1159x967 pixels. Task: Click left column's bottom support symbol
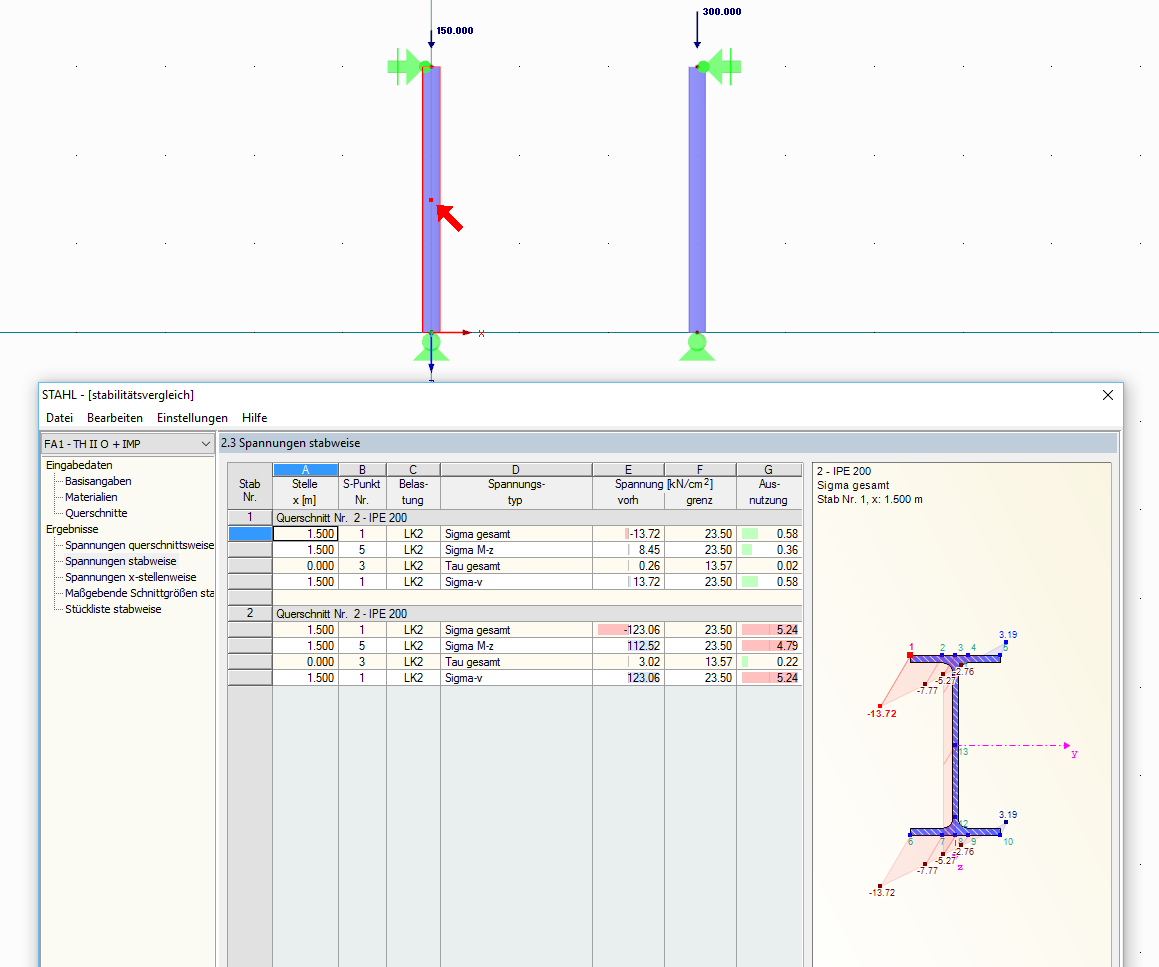point(431,347)
